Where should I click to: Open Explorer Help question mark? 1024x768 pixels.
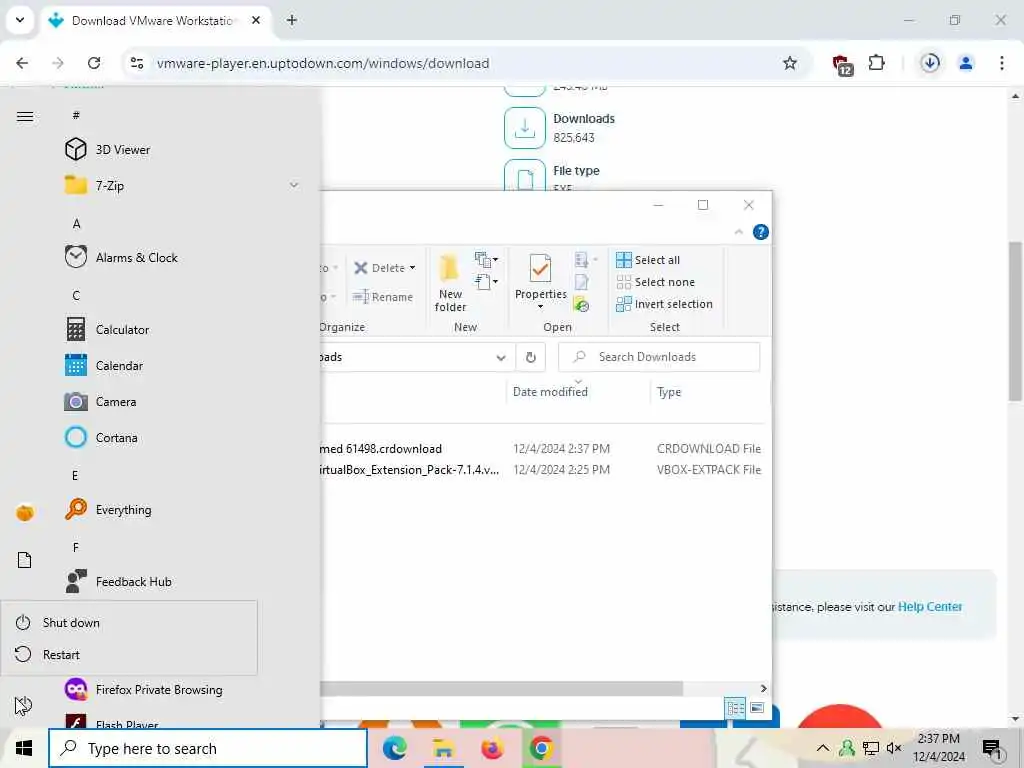coord(761,232)
